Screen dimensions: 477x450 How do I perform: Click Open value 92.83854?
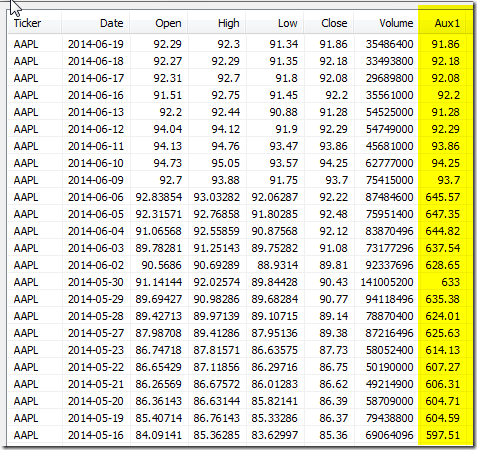159,197
